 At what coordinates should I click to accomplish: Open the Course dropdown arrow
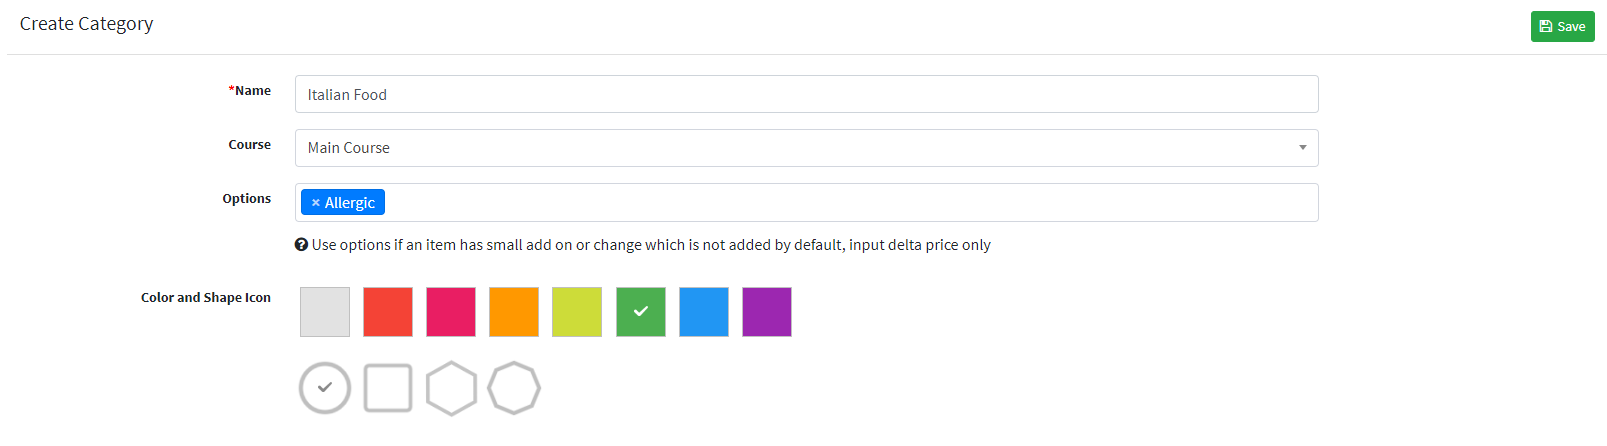1302,148
